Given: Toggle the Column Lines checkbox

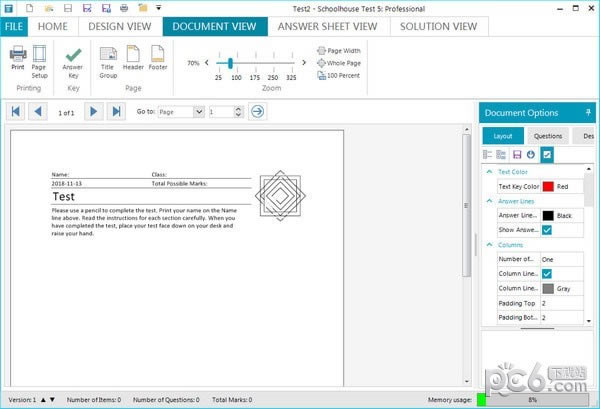Looking at the screenshot, I should (547, 273).
